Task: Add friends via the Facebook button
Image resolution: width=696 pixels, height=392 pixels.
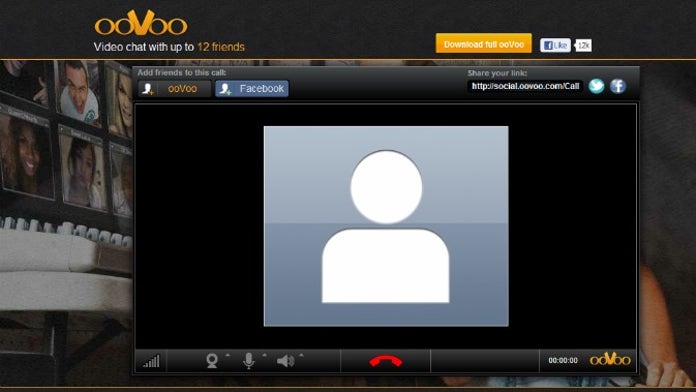Action: tap(252, 89)
